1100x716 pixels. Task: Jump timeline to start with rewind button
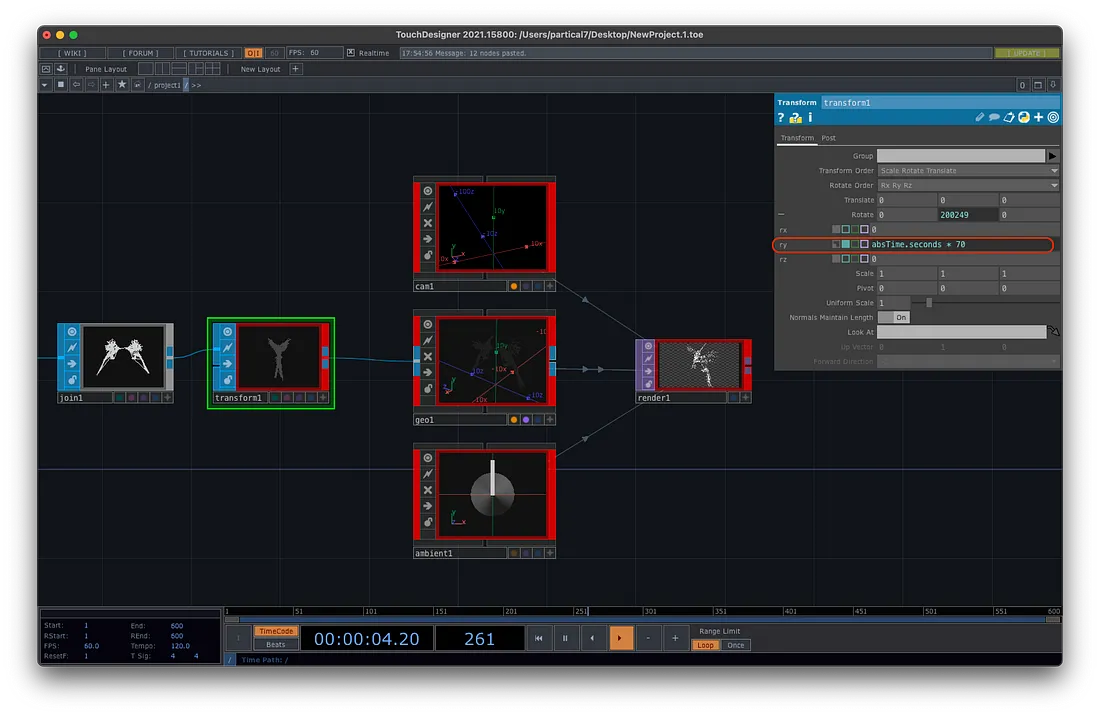[538, 638]
